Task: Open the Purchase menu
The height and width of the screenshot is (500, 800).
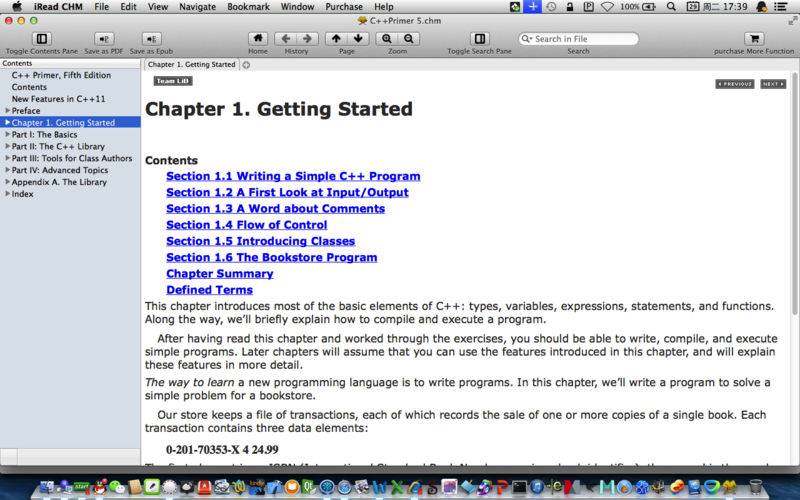Action: 344,7
